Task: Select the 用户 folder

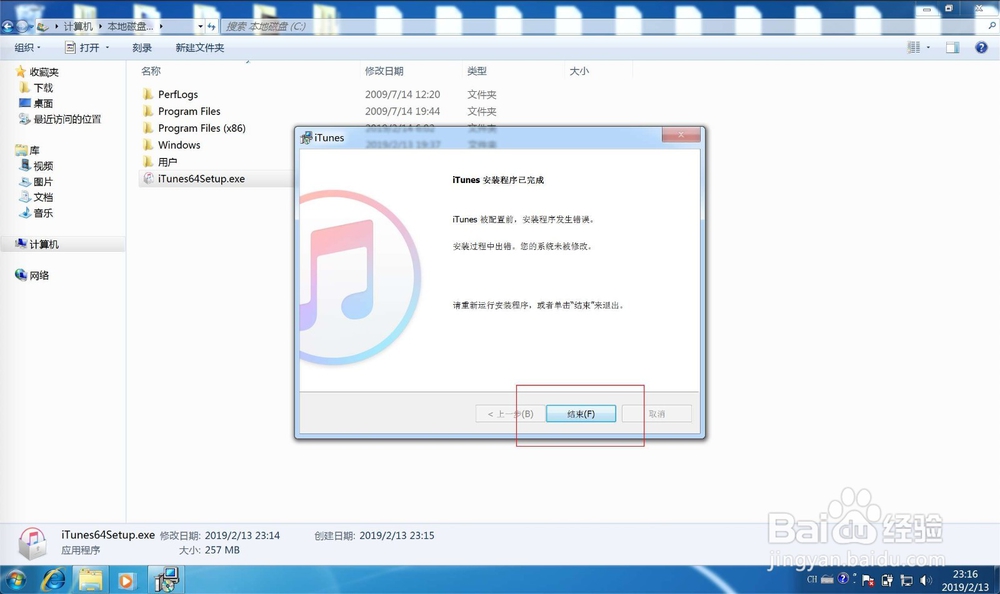Action: coord(168,162)
